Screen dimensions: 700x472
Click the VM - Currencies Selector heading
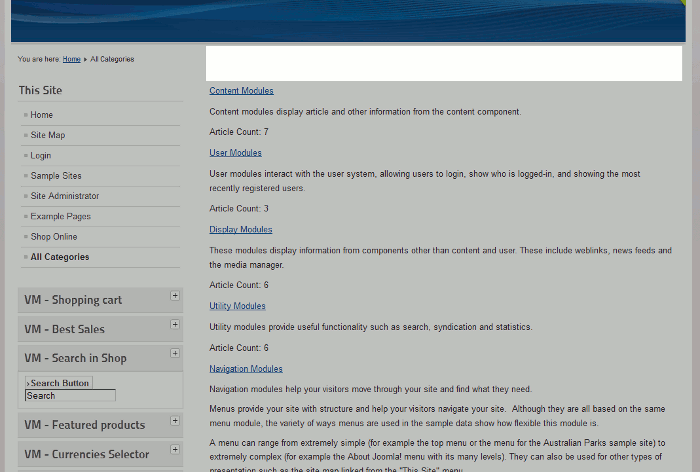point(87,454)
